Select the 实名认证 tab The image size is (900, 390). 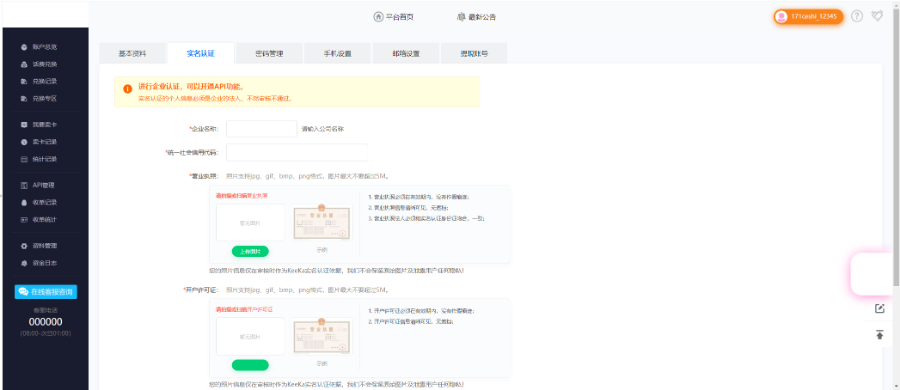coord(200,53)
